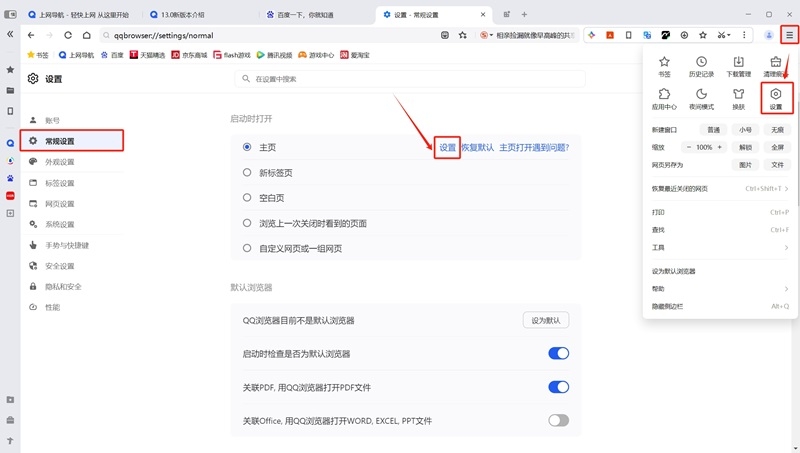Viewport: 800px width, 453px height.
Task: Open dropdown arrow beside scissors icon
Action: point(729,35)
